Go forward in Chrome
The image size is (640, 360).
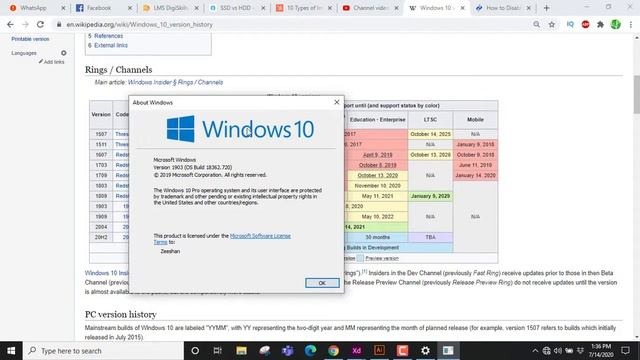click(25, 24)
